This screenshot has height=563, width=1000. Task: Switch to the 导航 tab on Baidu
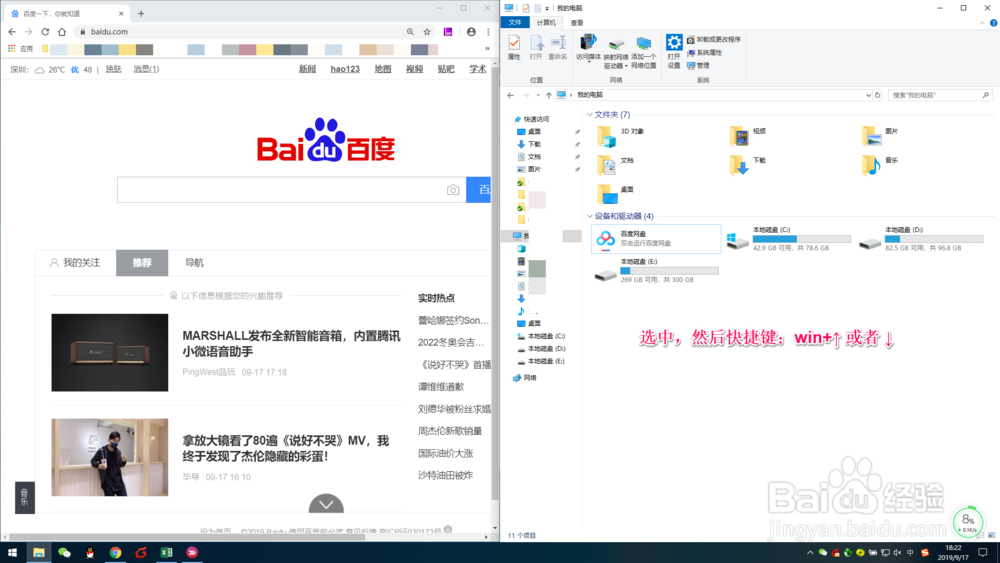click(x=194, y=263)
